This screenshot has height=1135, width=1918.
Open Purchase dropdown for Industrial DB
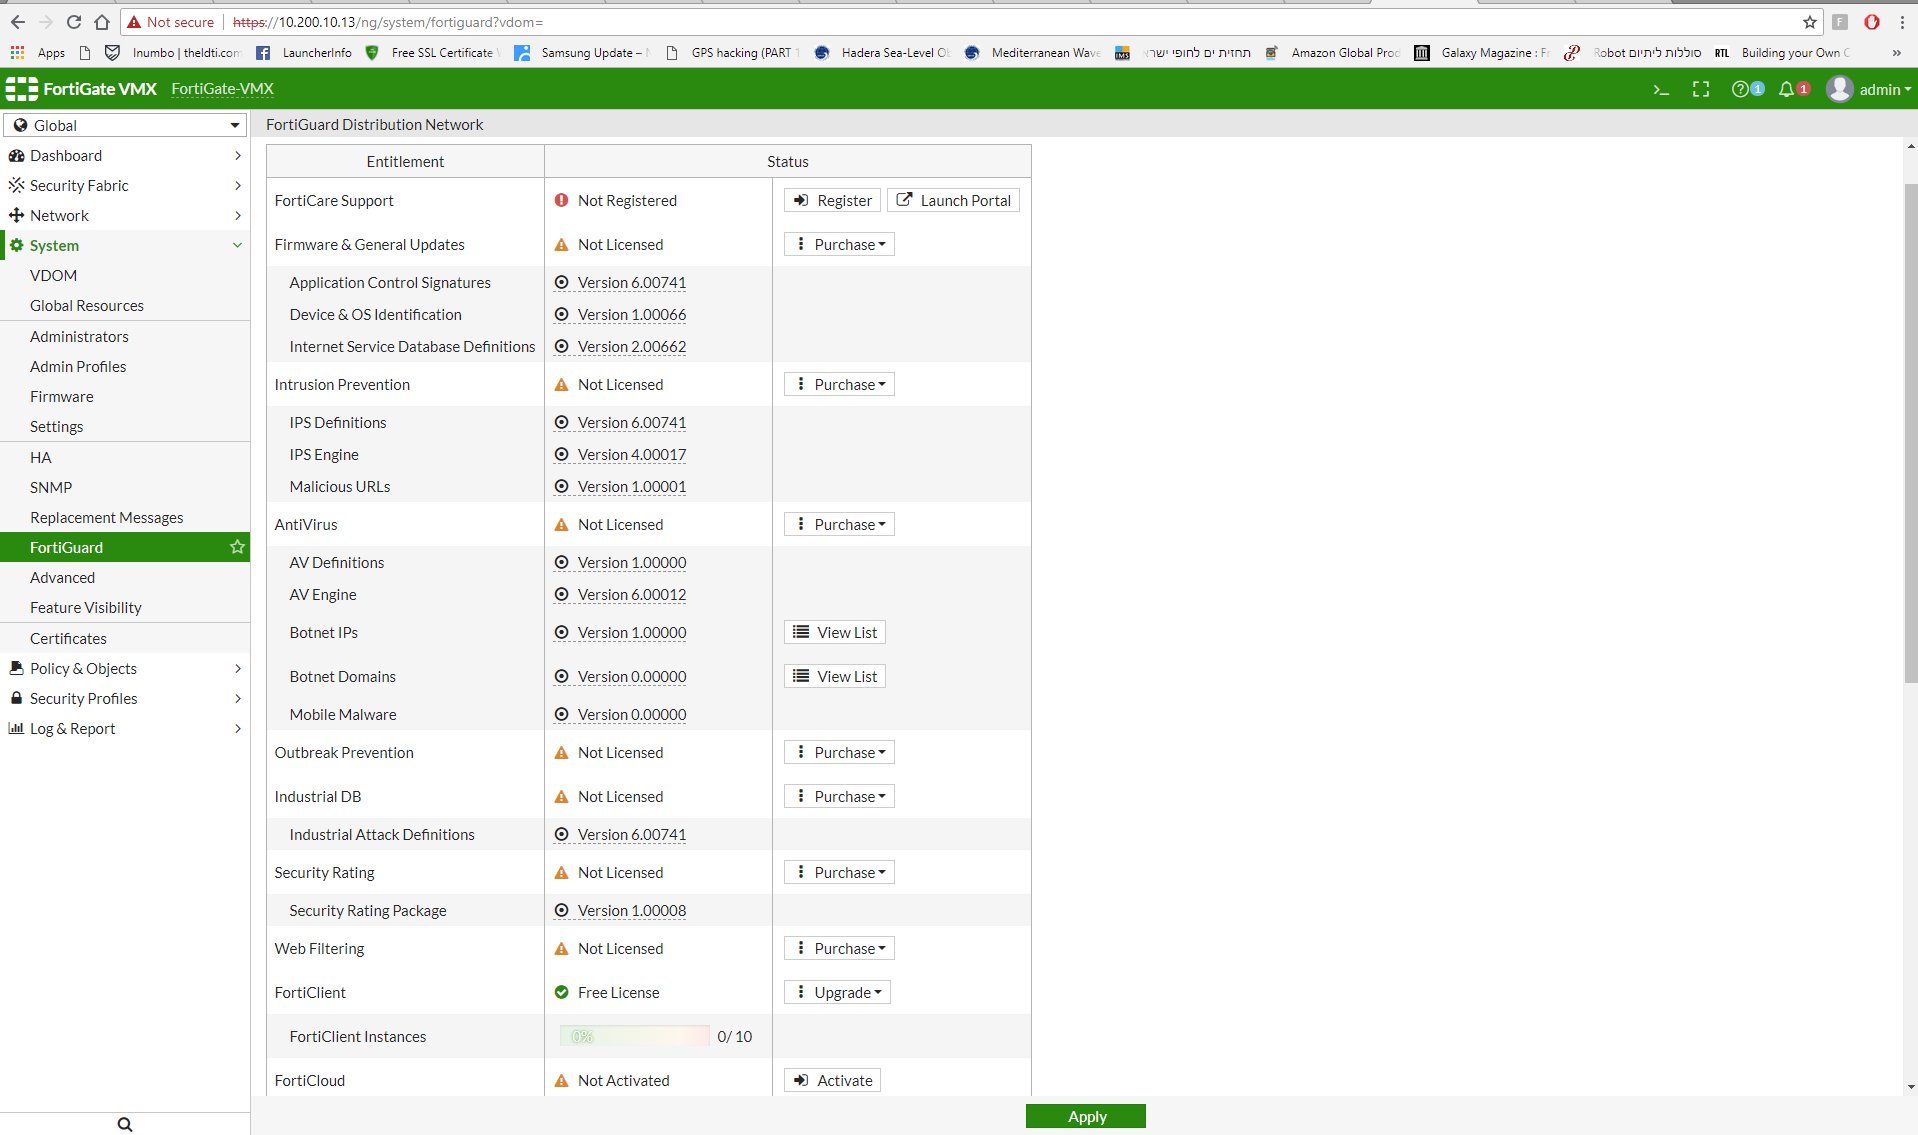pos(839,796)
